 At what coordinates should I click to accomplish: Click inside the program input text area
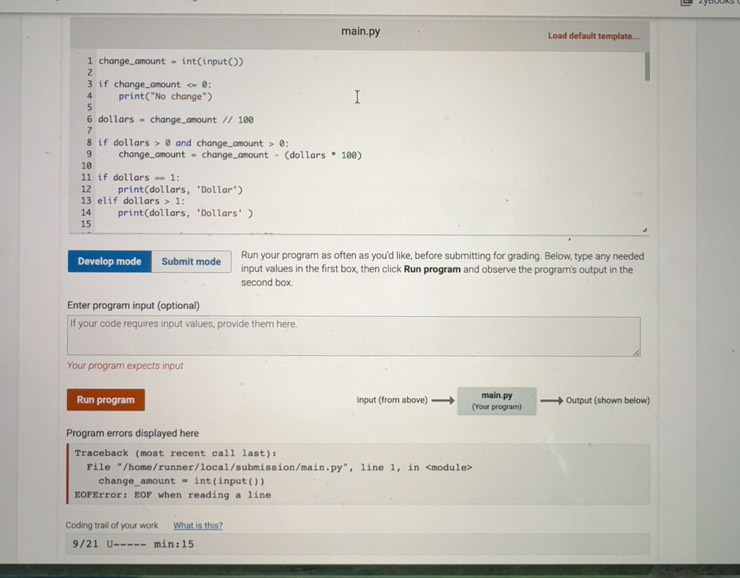point(353,336)
